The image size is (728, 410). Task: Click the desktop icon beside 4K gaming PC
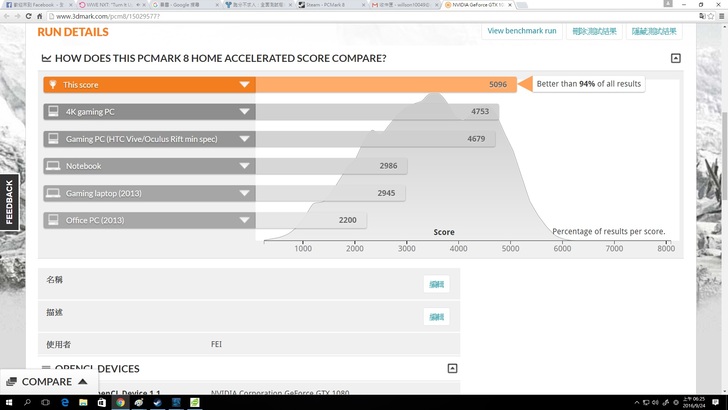53,111
